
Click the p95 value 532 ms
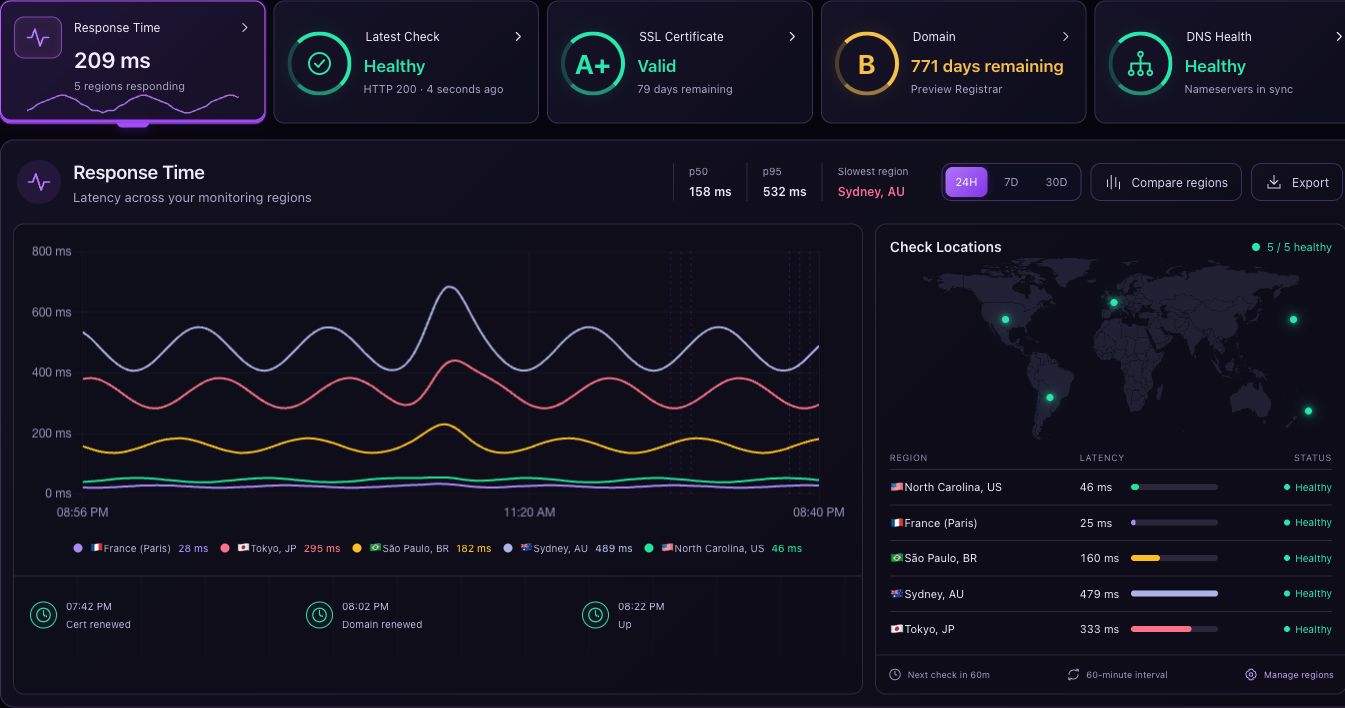(x=784, y=192)
